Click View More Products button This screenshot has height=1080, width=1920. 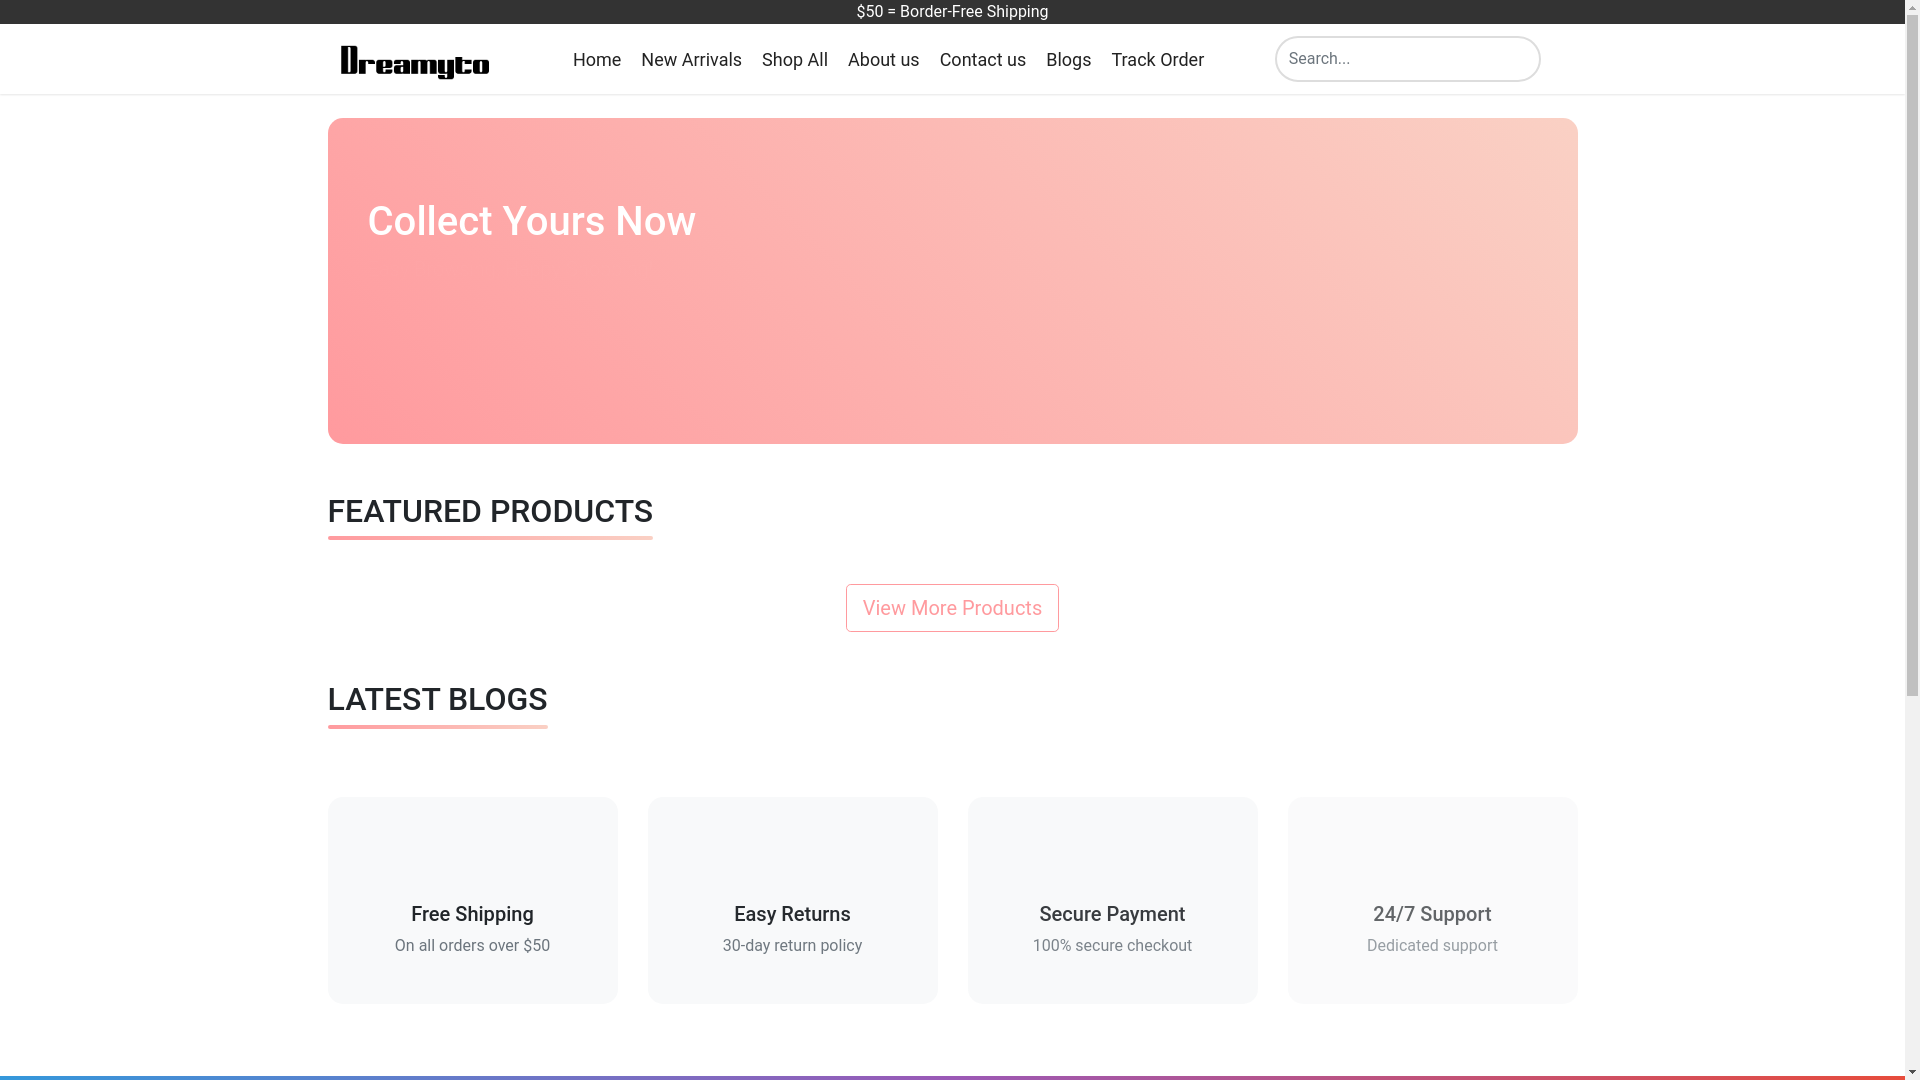[x=952, y=608]
